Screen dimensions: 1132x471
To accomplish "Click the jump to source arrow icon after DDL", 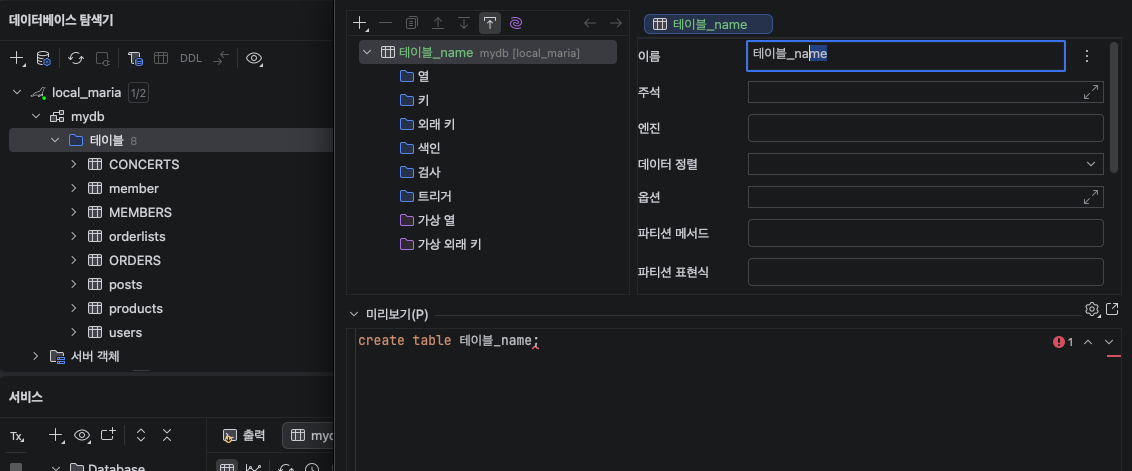I will [x=221, y=59].
